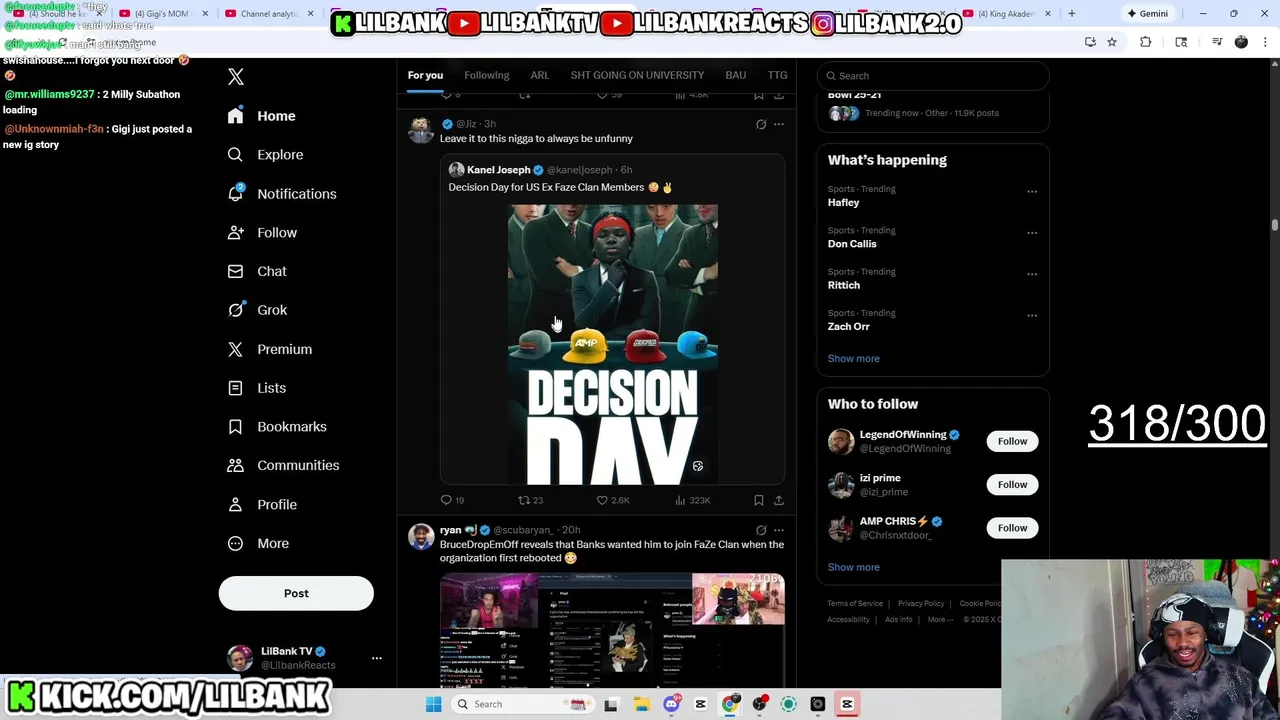
Task: Bookmark this page with Chrome star icon
Action: point(1112,42)
